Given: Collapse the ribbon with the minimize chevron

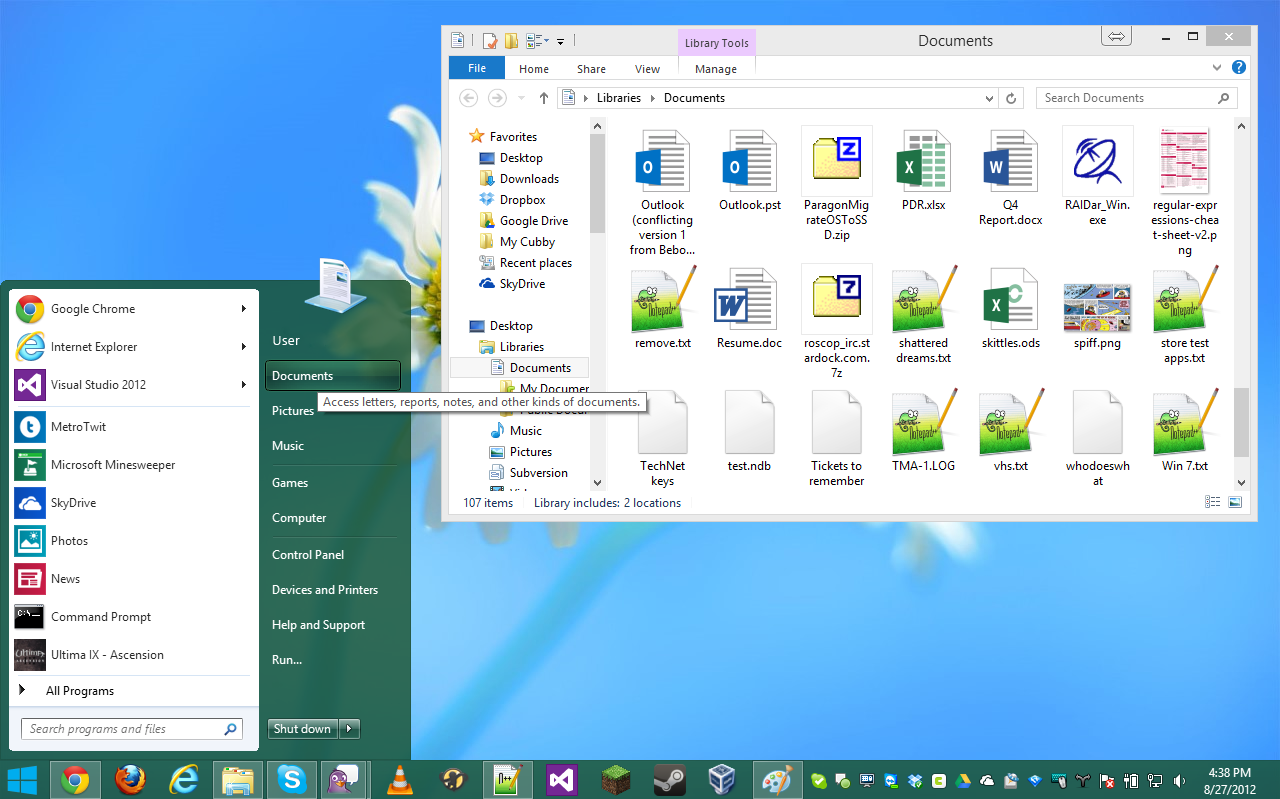Looking at the screenshot, I should (1217, 67).
